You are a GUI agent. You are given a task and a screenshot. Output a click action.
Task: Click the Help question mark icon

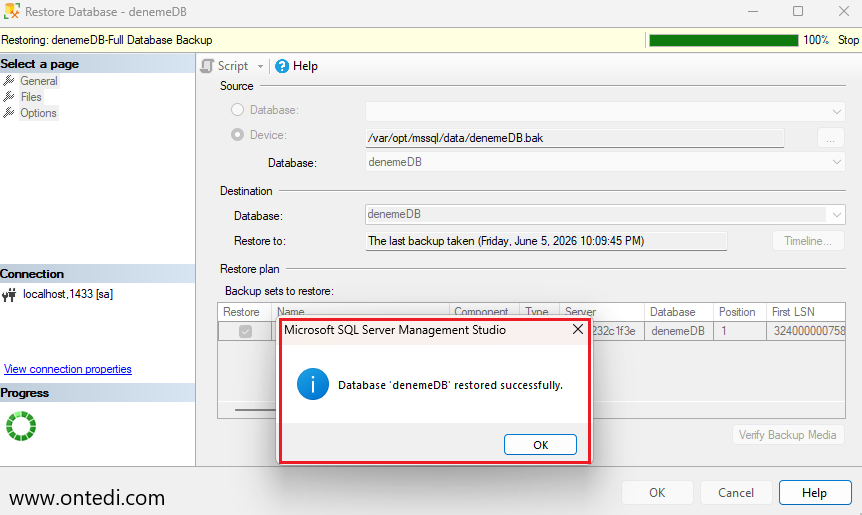coord(282,67)
